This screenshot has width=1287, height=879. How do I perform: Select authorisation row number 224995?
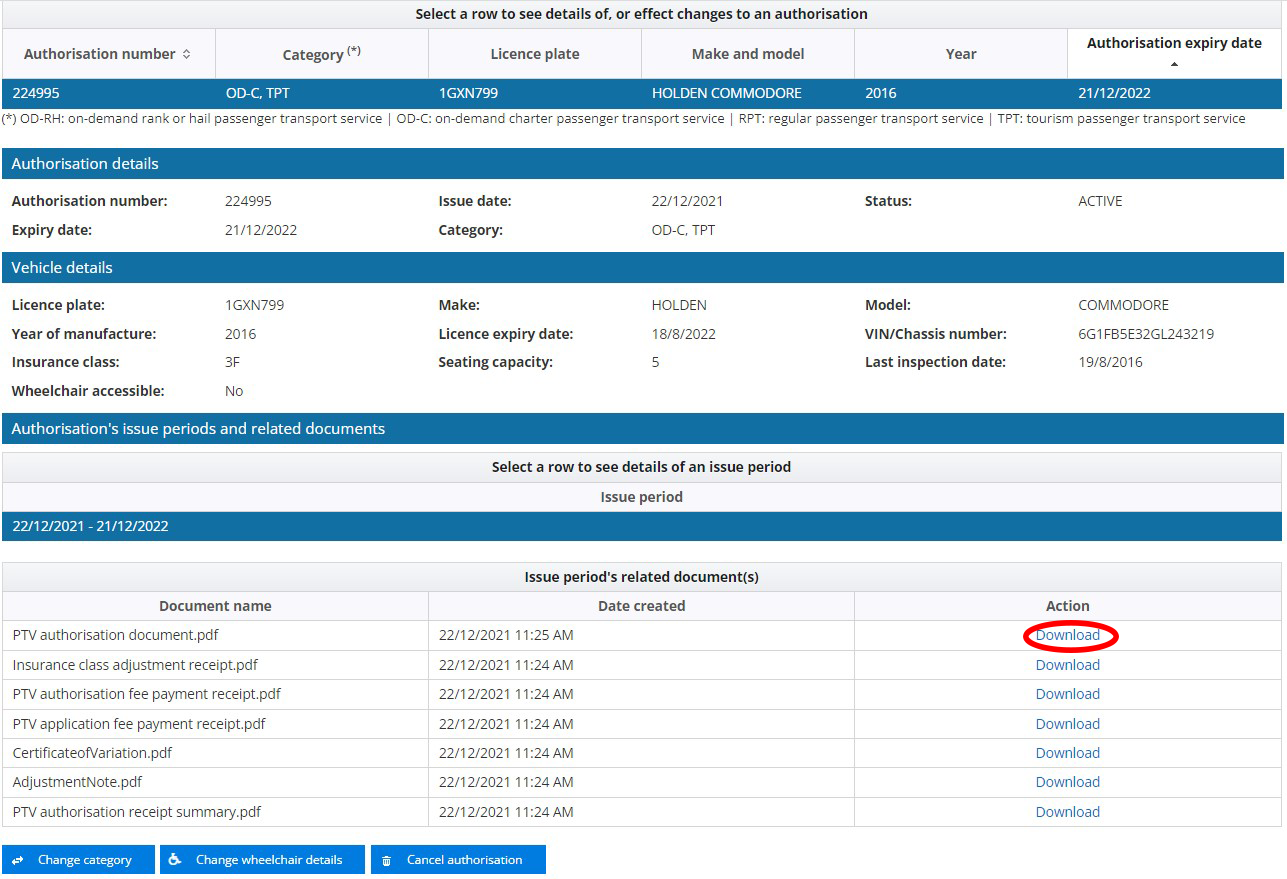(x=642, y=93)
